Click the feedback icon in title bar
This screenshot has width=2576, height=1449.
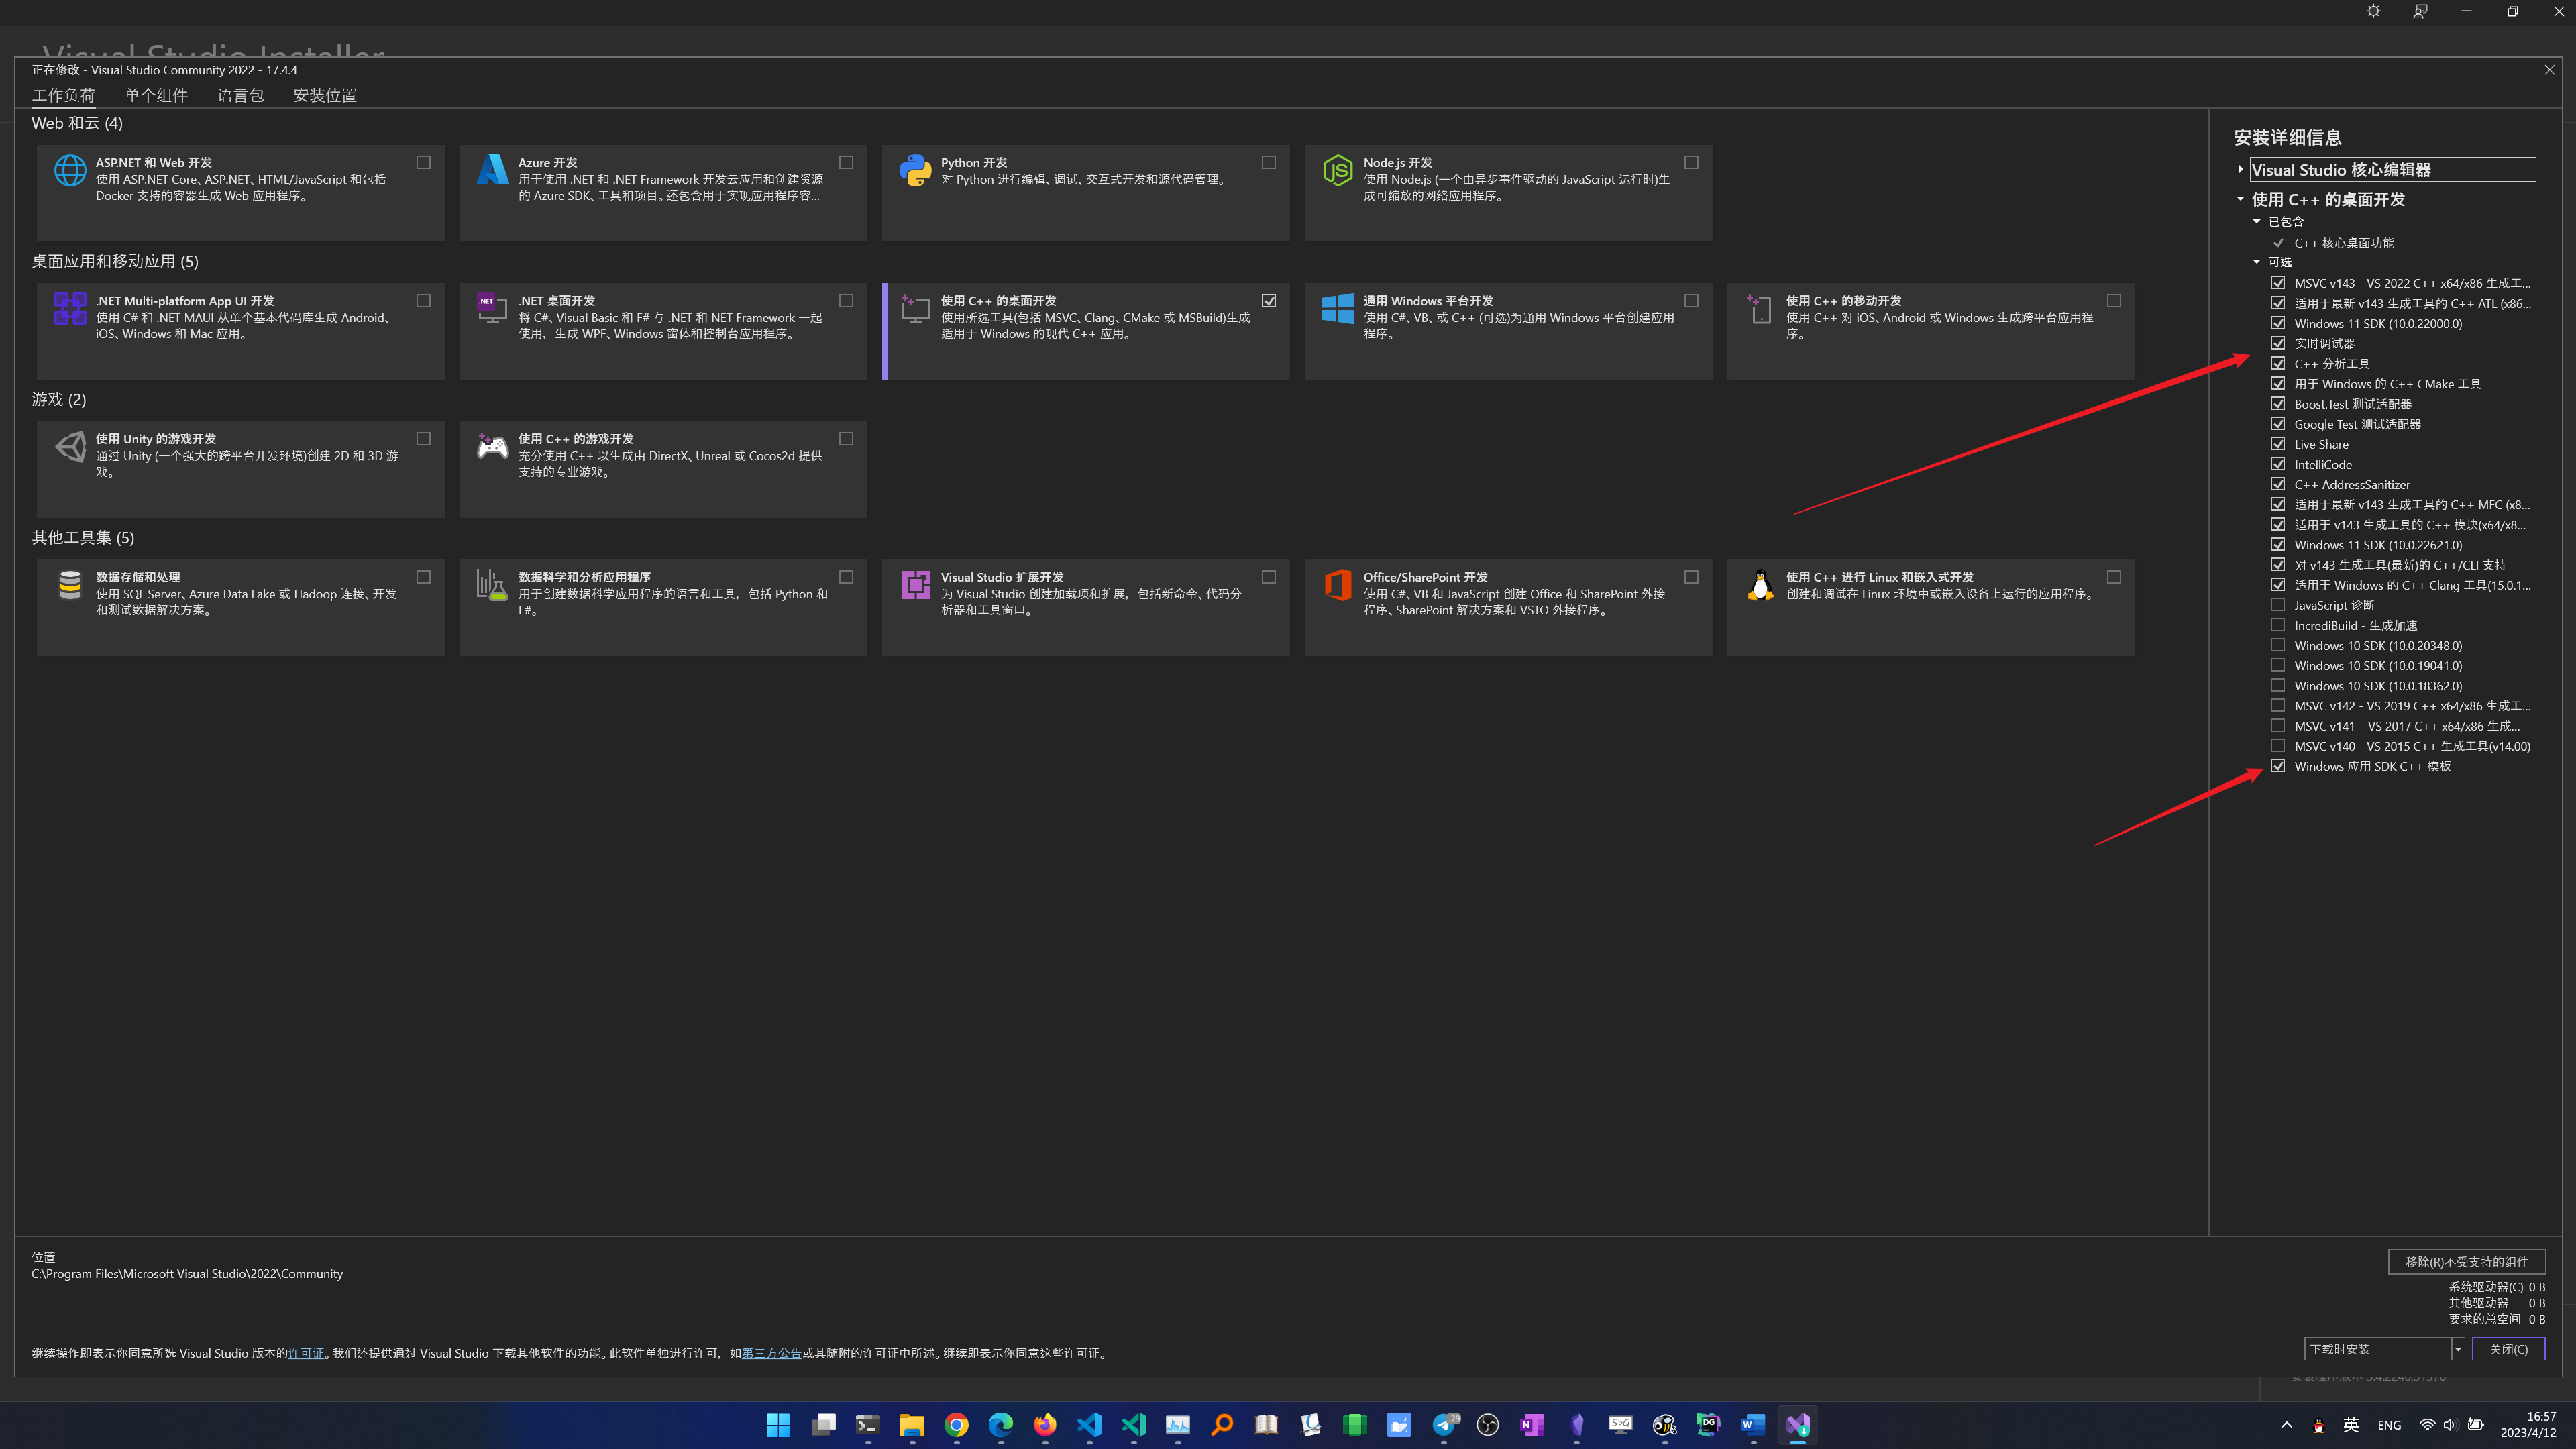[2420, 12]
